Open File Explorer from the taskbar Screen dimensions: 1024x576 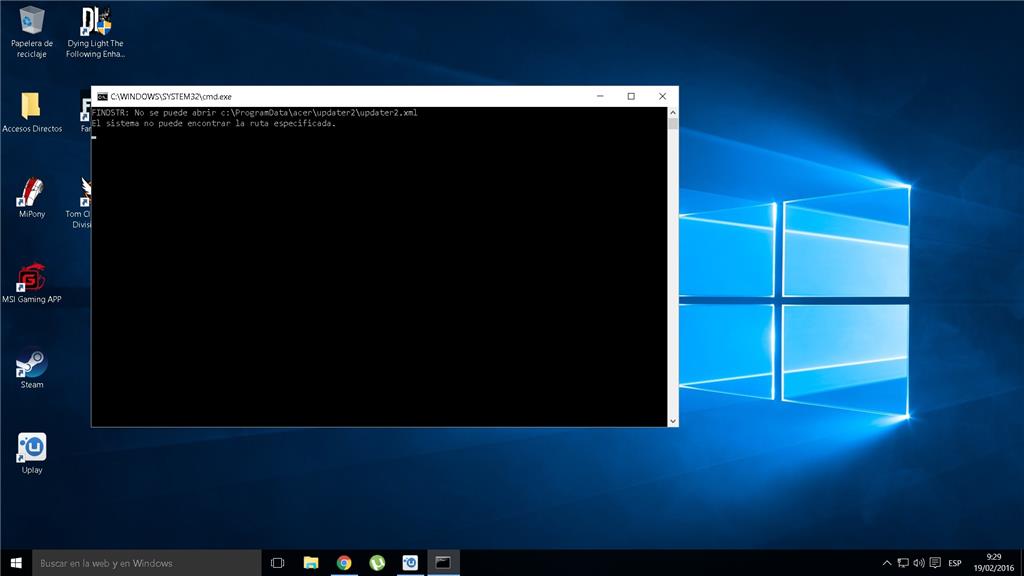[x=311, y=563]
